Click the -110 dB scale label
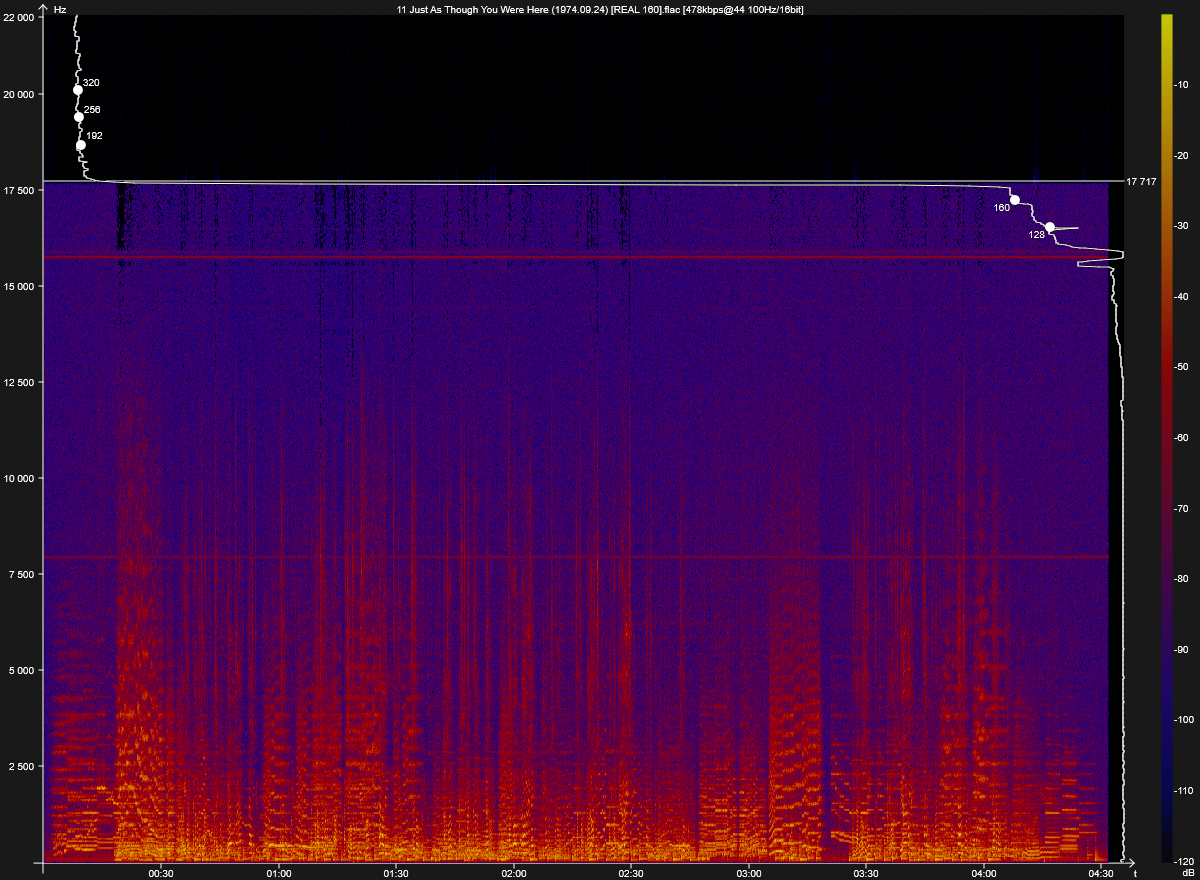This screenshot has height=880, width=1200. [x=1185, y=790]
